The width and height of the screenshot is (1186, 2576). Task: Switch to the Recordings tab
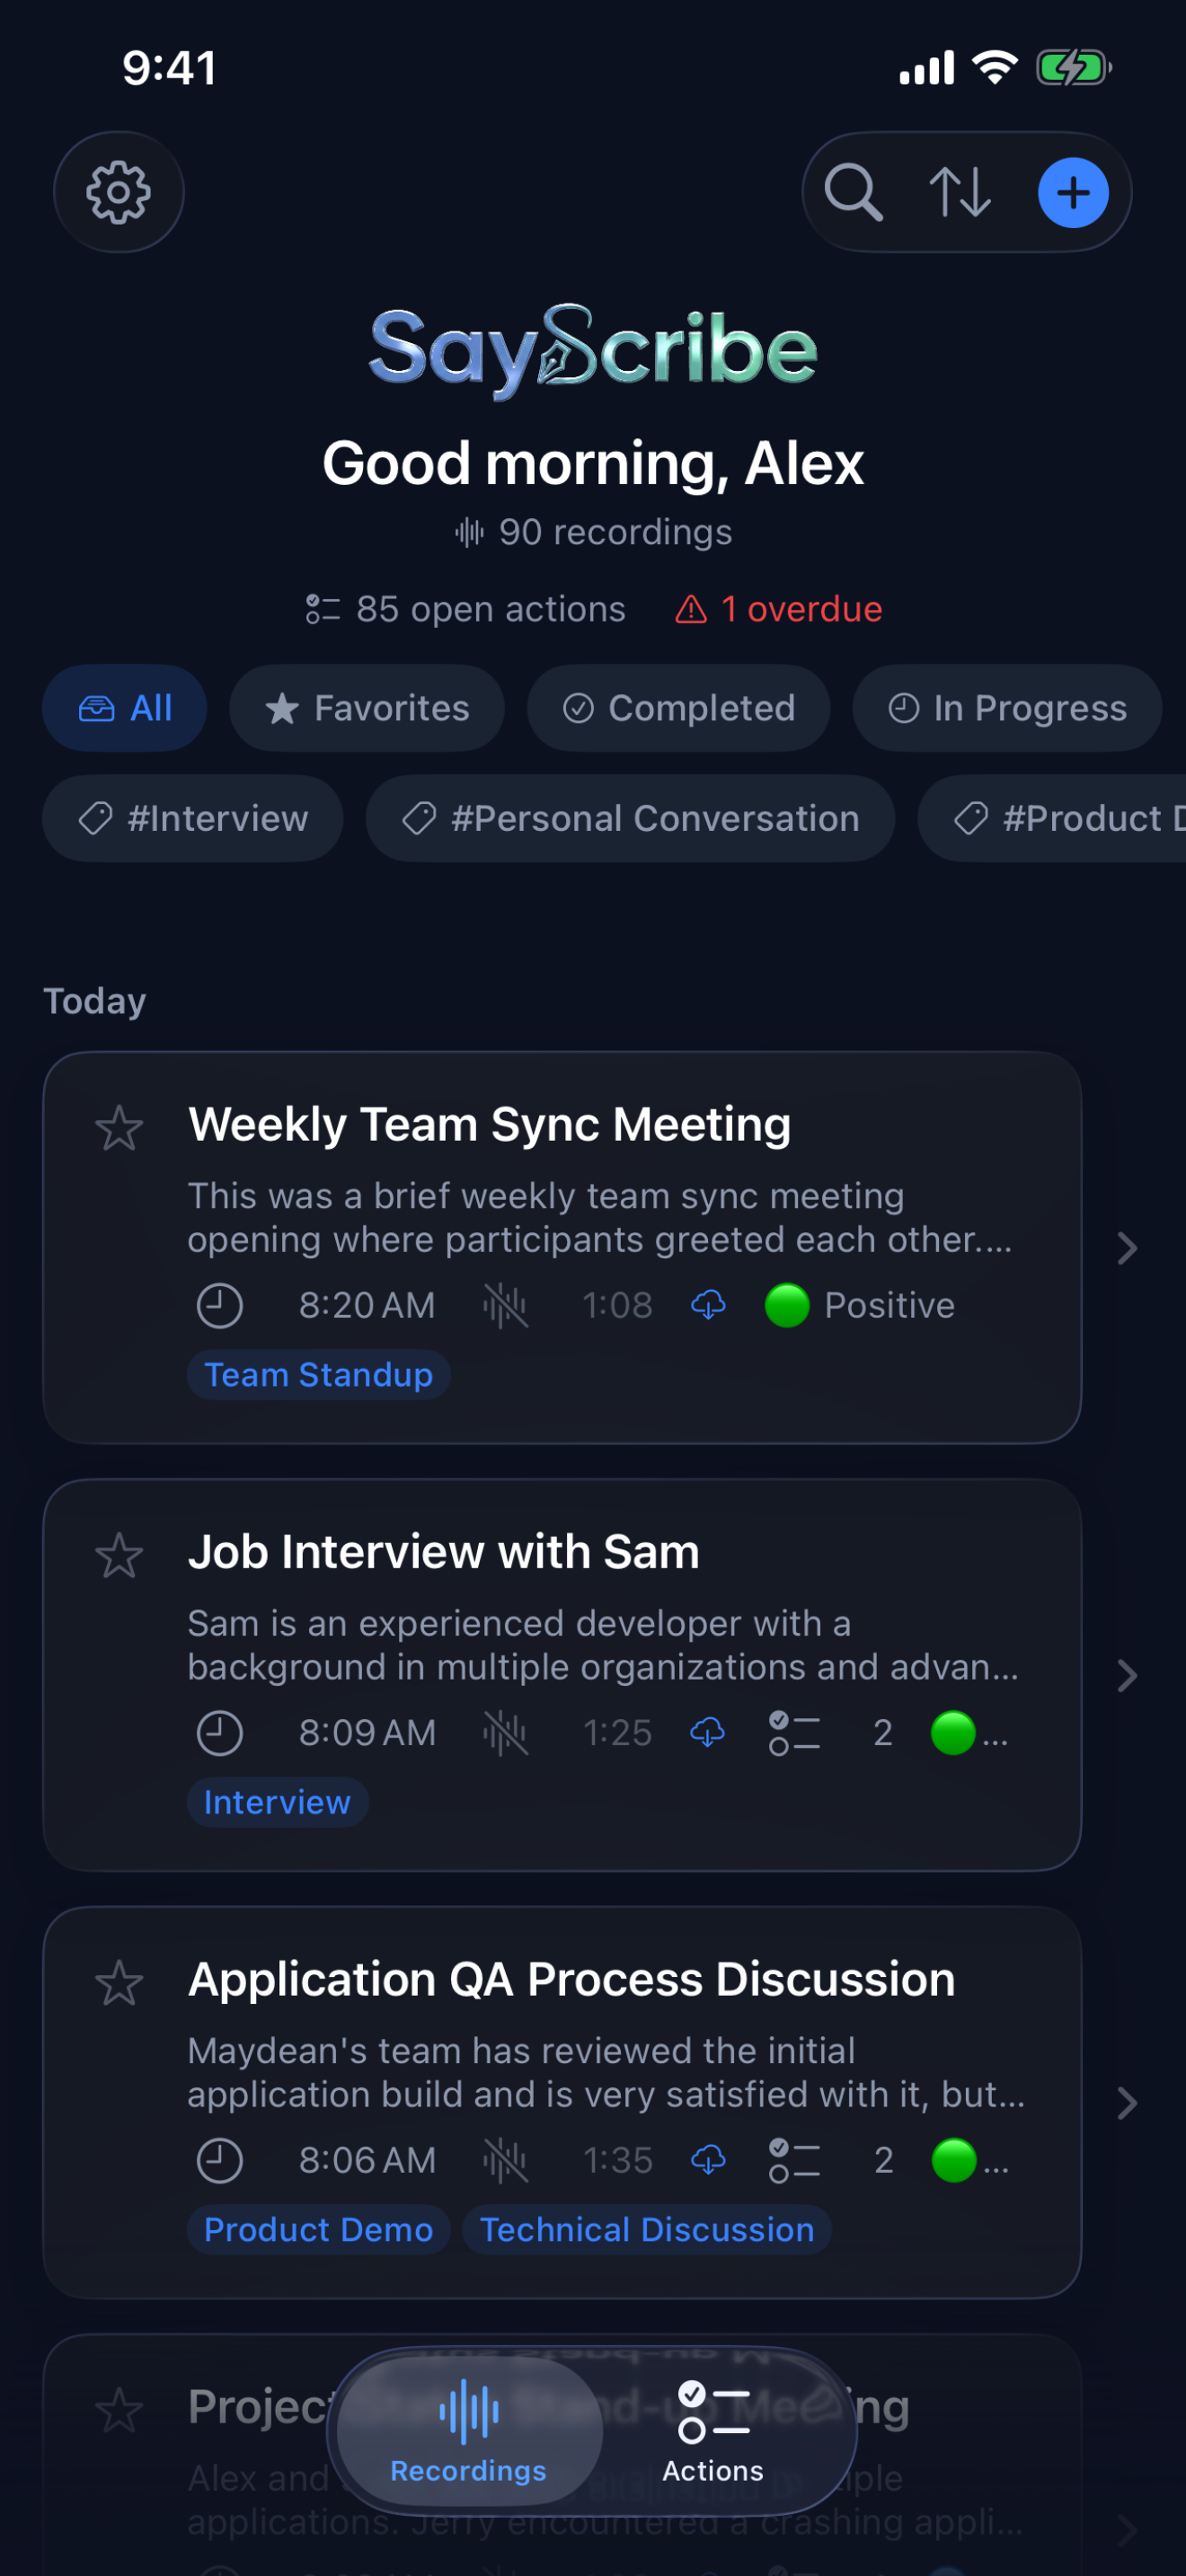pyautogui.click(x=469, y=2431)
